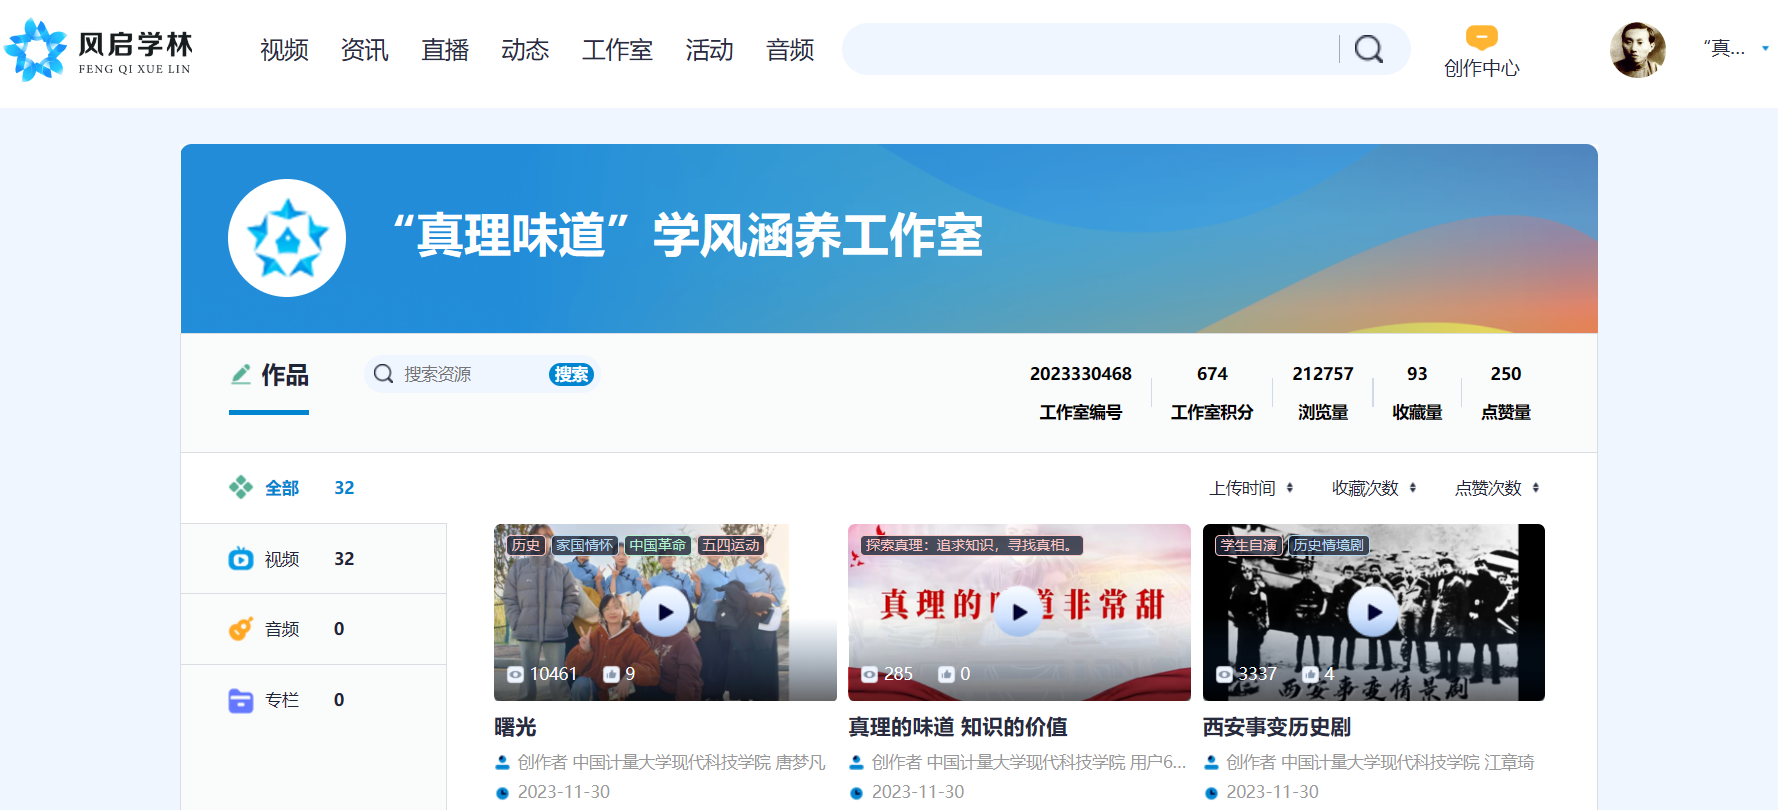Click the magnifier search icon in top bar

1368,49
